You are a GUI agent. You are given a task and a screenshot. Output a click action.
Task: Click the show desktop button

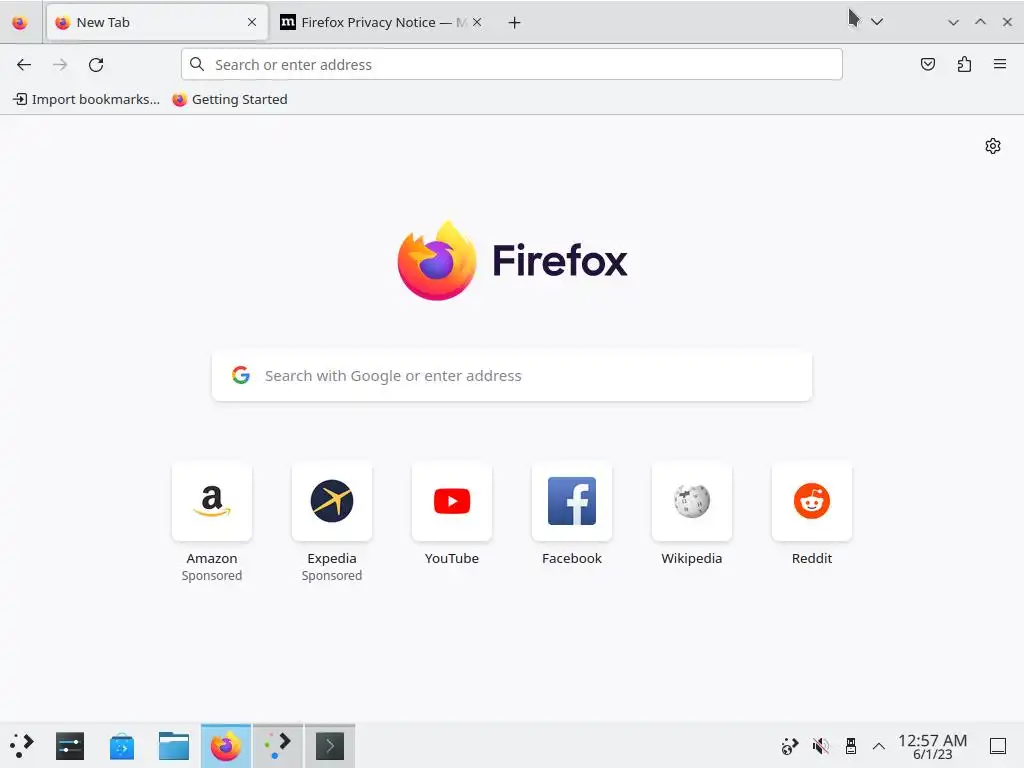[x=997, y=746]
